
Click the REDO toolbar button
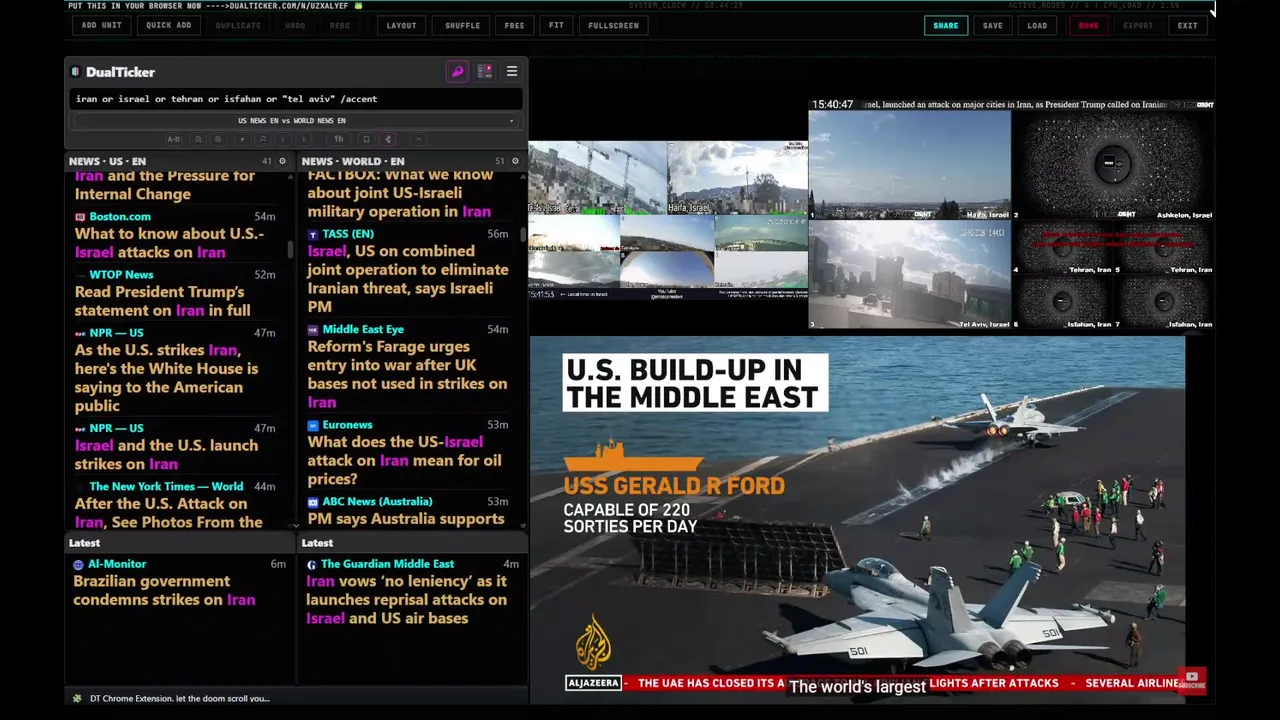[x=340, y=25]
